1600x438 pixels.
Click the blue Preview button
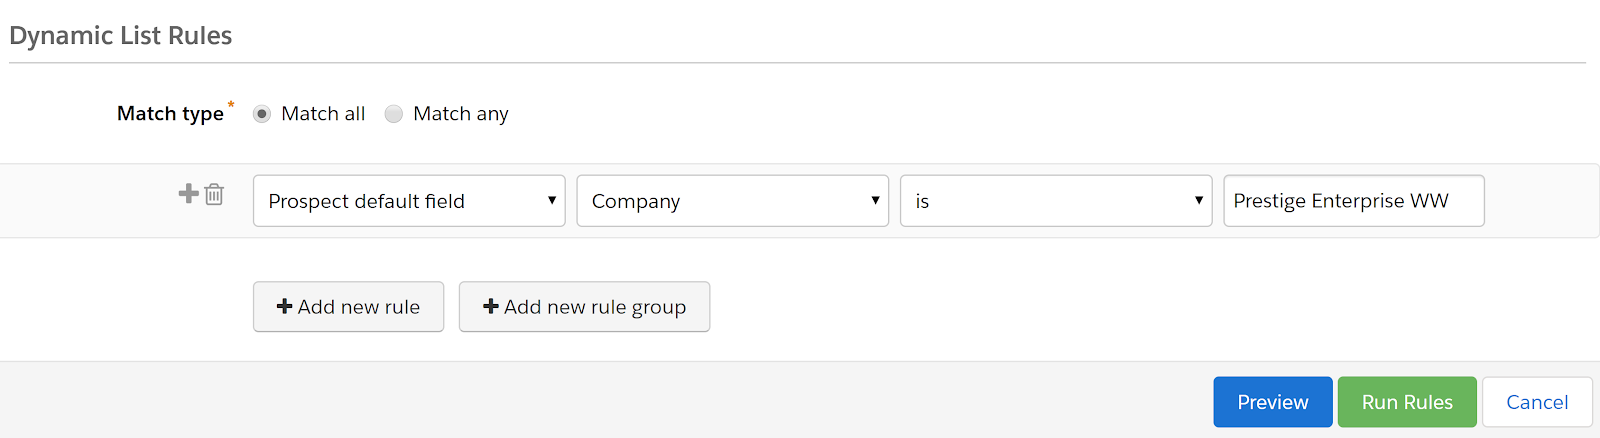tap(1272, 402)
